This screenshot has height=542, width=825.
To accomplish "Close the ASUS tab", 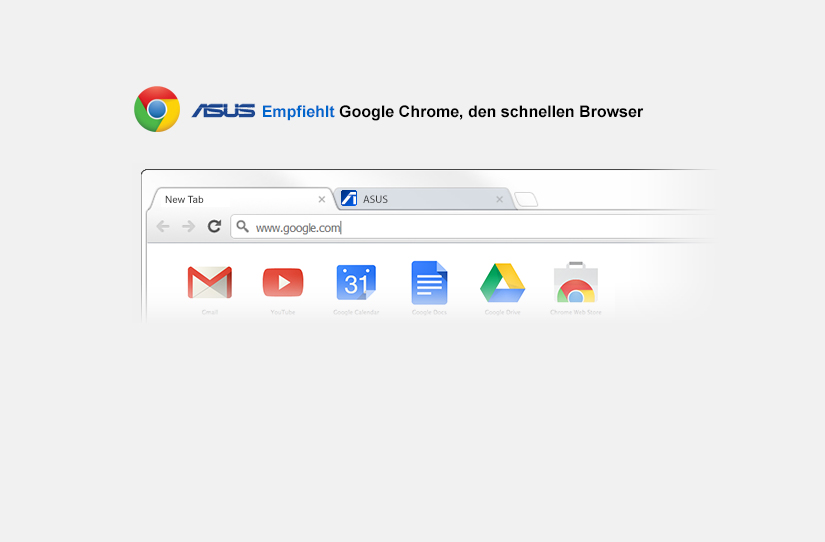I will 499,199.
